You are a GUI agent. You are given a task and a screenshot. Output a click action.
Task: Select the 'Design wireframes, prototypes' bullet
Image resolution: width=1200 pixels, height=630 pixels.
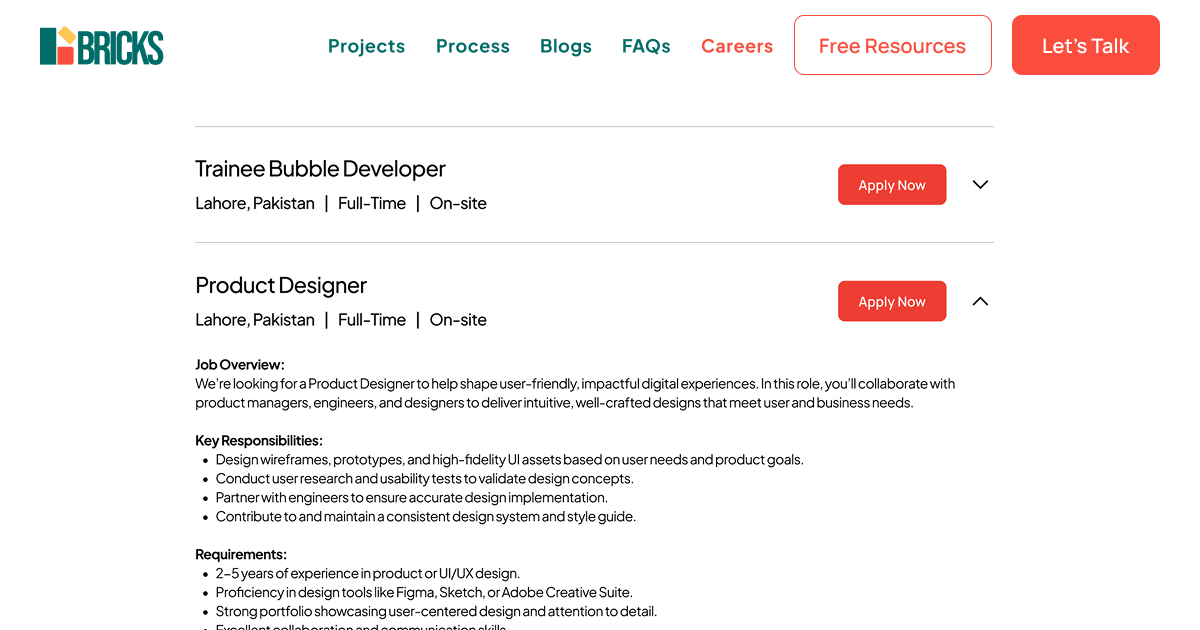509,460
